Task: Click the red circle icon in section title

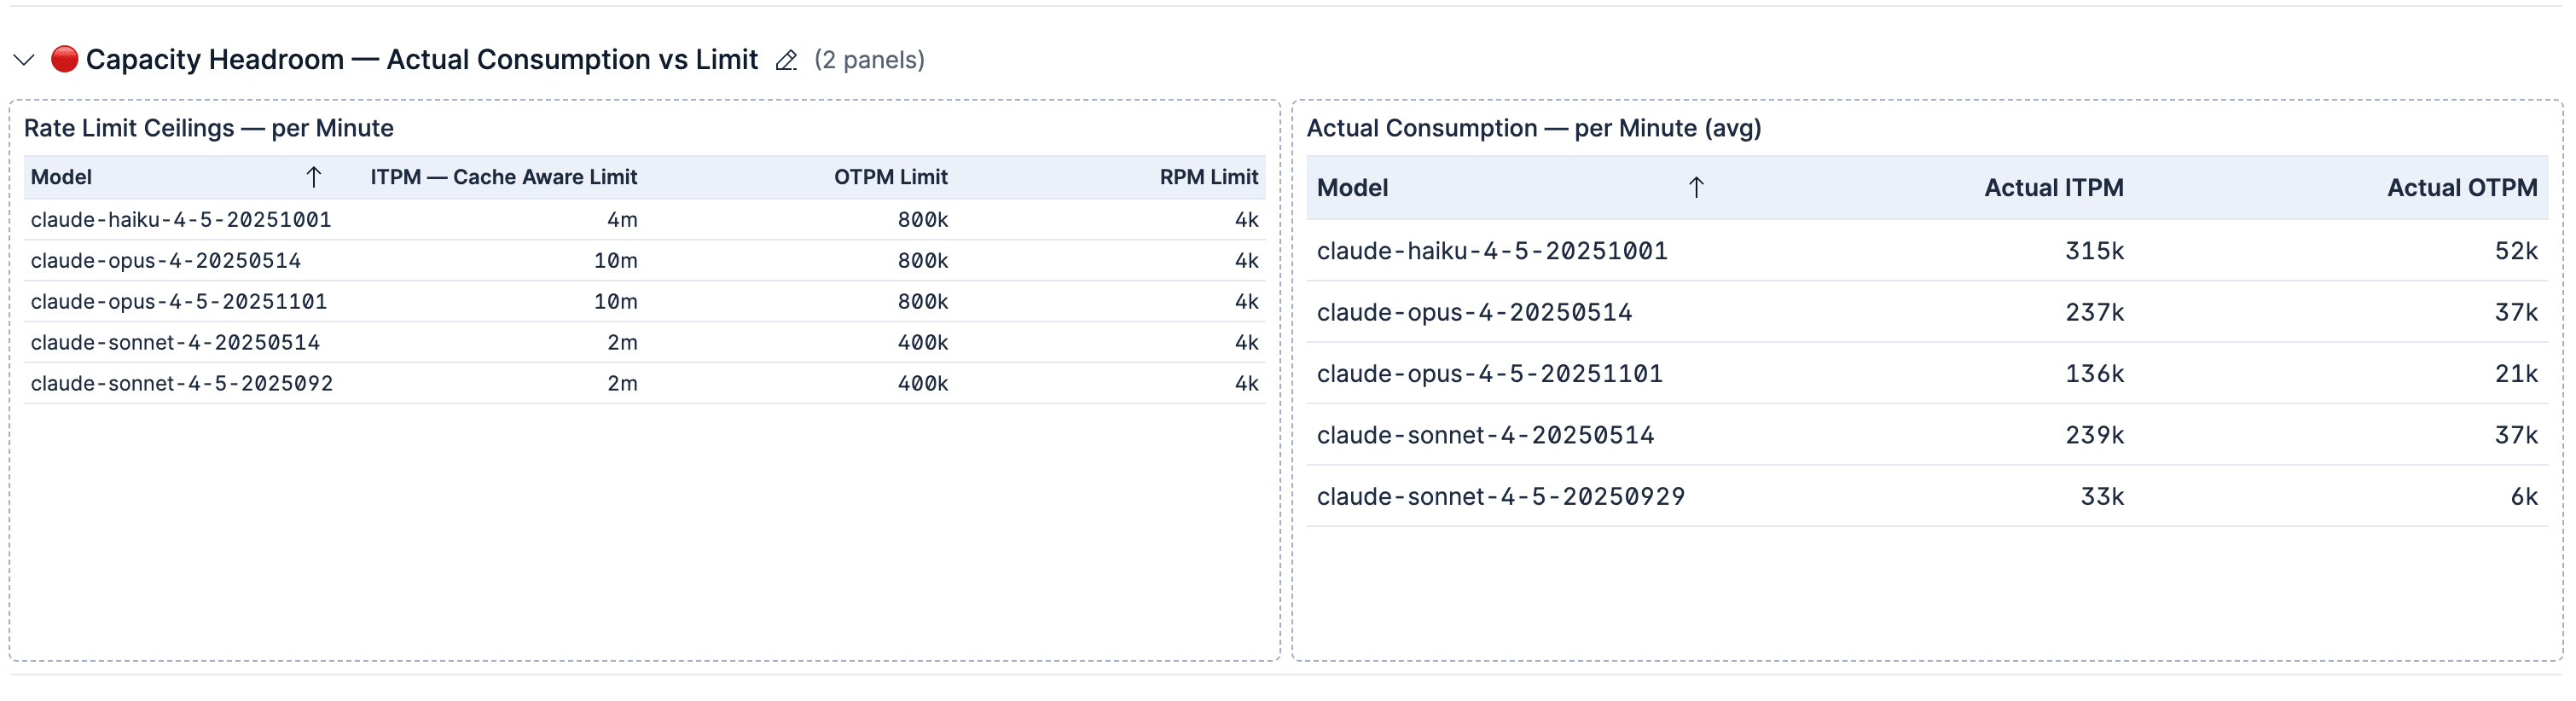Action: (64, 59)
